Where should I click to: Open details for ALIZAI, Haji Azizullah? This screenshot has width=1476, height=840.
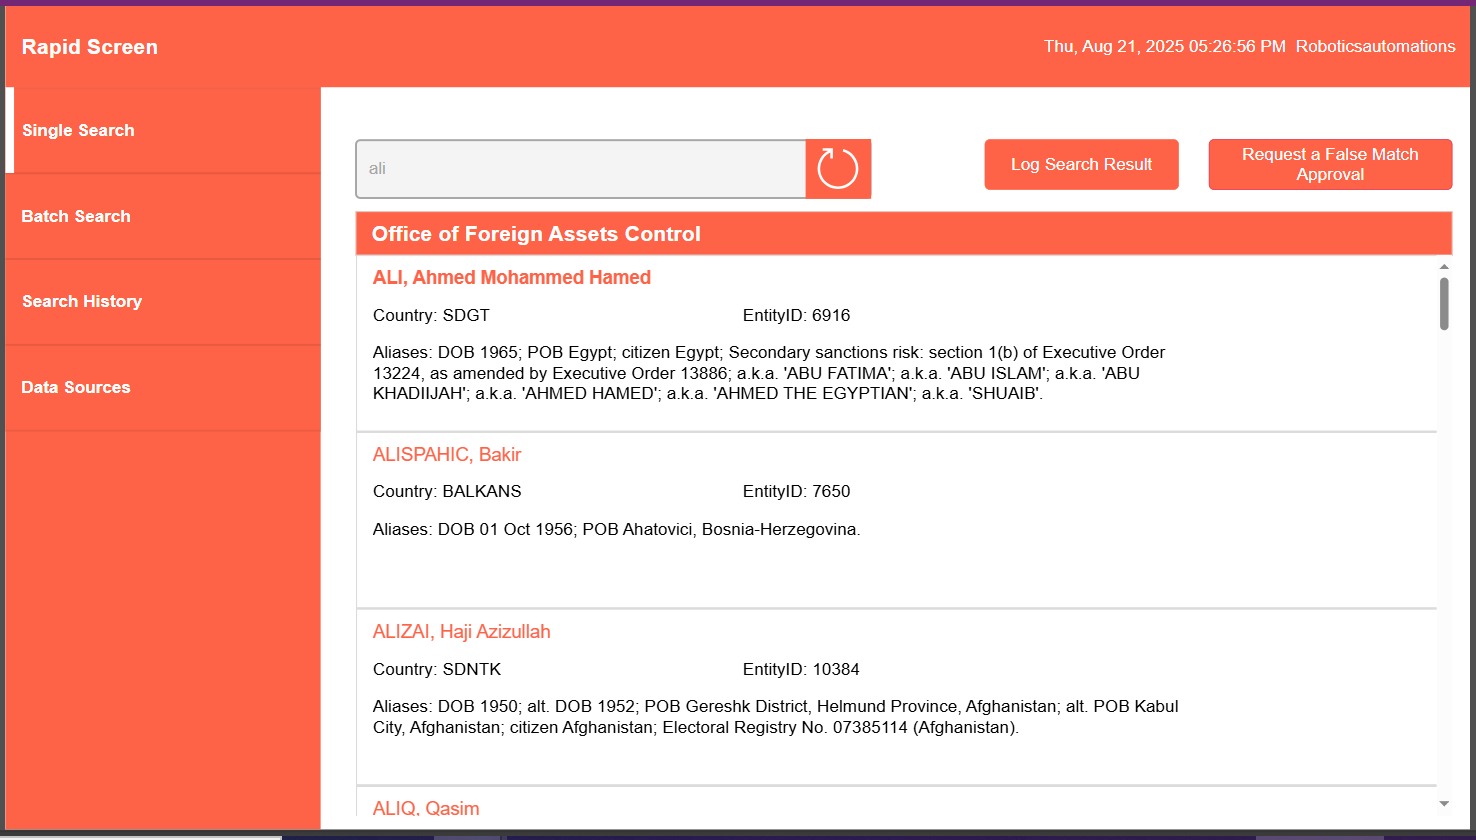461,631
